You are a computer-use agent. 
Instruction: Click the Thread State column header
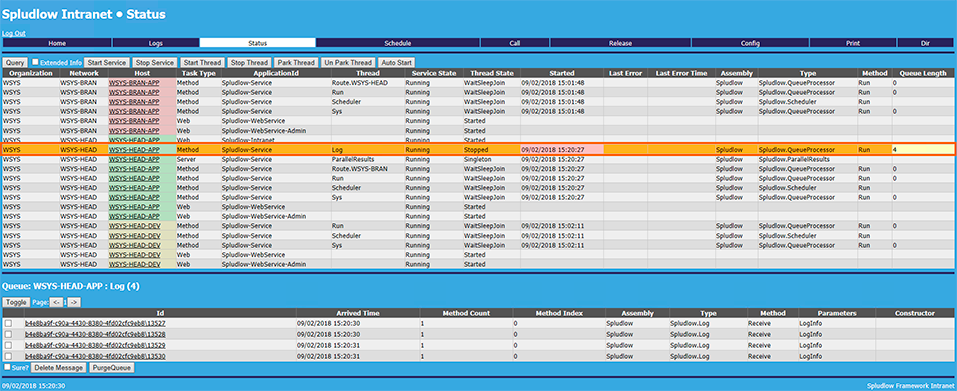tap(491, 73)
